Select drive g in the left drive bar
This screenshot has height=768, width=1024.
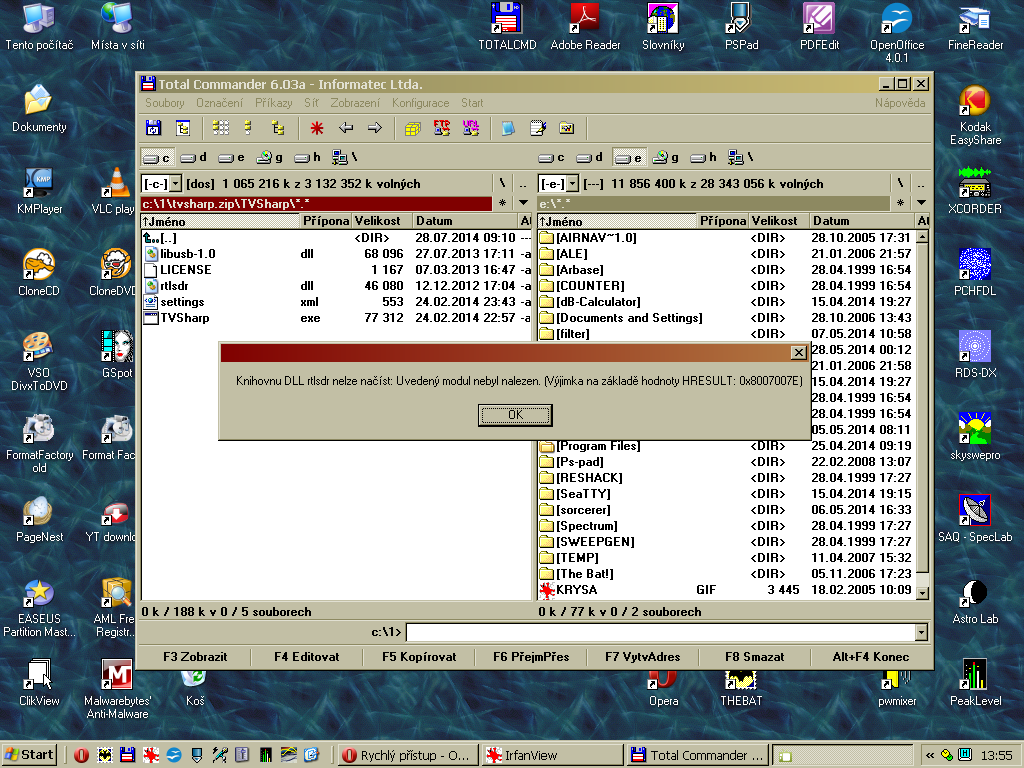(x=270, y=157)
